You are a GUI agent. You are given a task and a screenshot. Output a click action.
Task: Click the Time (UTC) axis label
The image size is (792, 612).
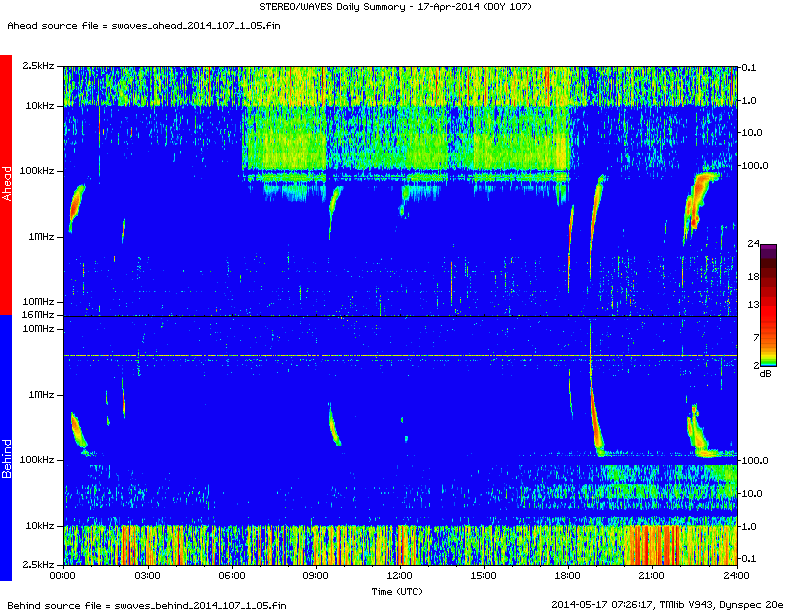tap(397, 591)
